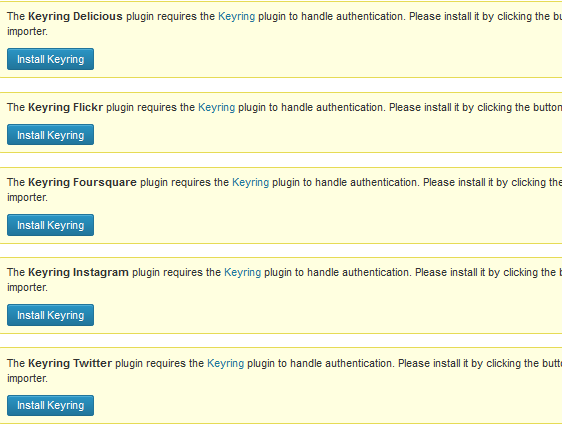The image size is (562, 424).
Task: Open the Keyring link in Instagram notice
Action: click(x=243, y=273)
